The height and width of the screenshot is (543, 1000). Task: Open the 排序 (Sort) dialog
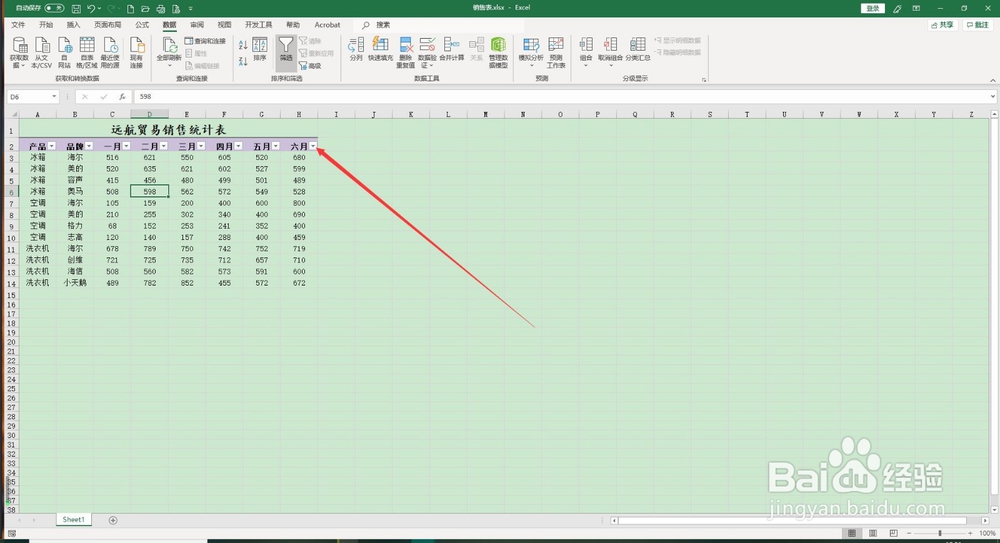(260, 49)
